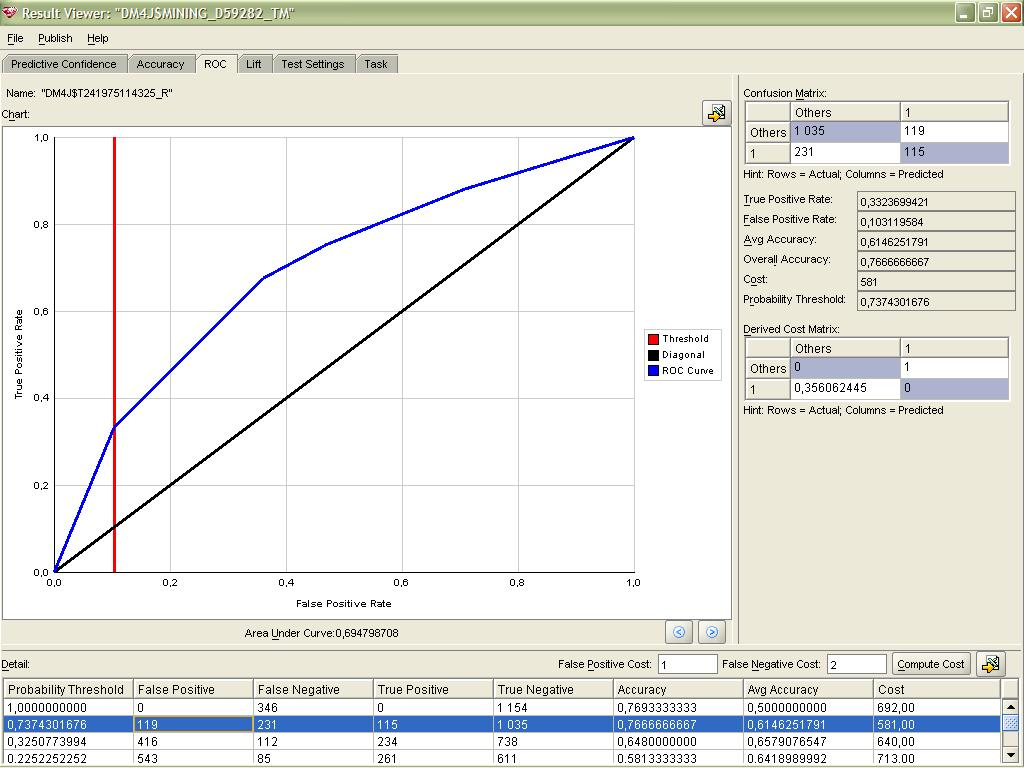
Task: Click the chart export icon above the ROC chart
Action: point(716,113)
